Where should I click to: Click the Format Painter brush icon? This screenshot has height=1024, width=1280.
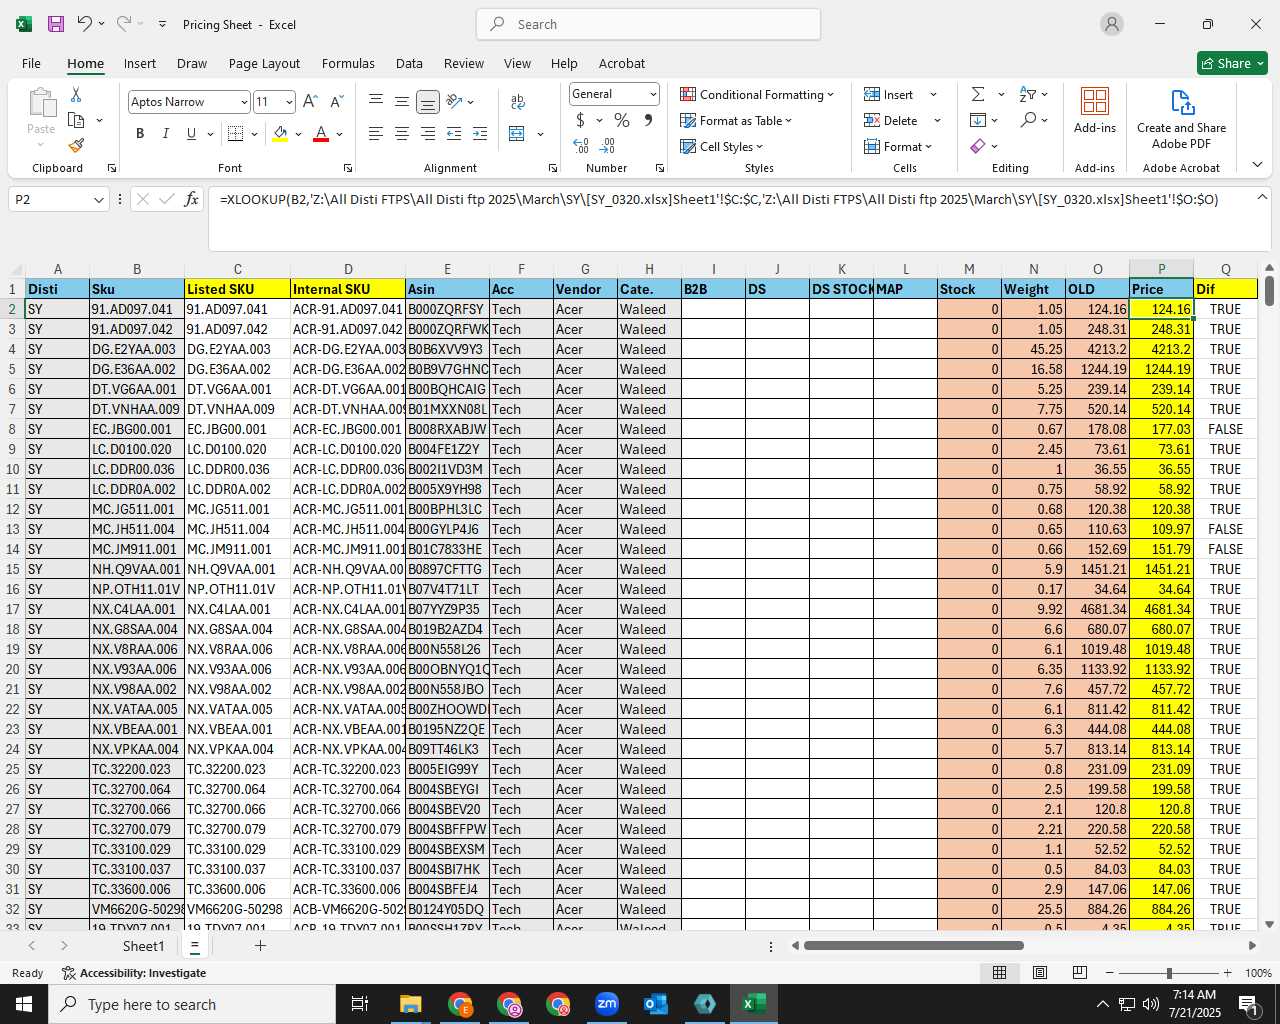(76, 145)
